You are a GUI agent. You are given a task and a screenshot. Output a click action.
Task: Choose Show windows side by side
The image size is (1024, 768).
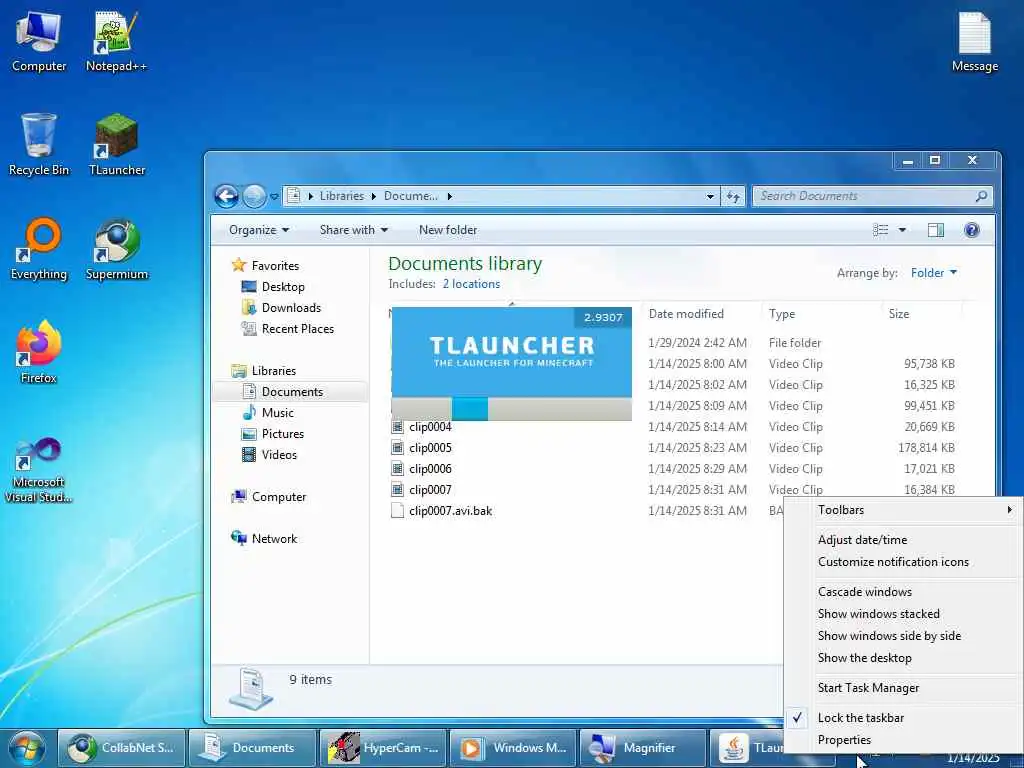(903, 636)
